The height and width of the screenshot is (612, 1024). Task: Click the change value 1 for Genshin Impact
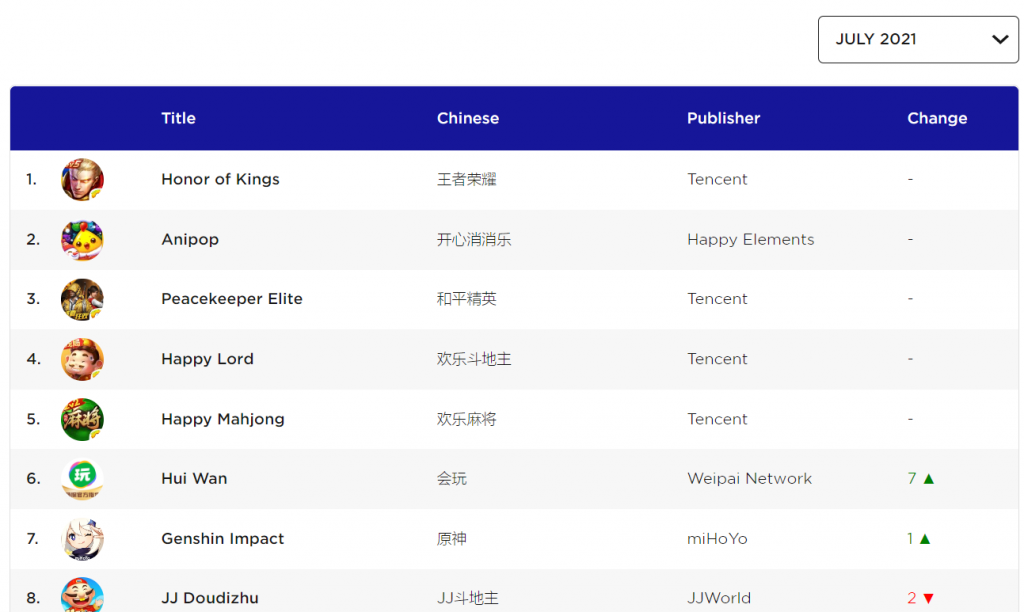(x=910, y=539)
